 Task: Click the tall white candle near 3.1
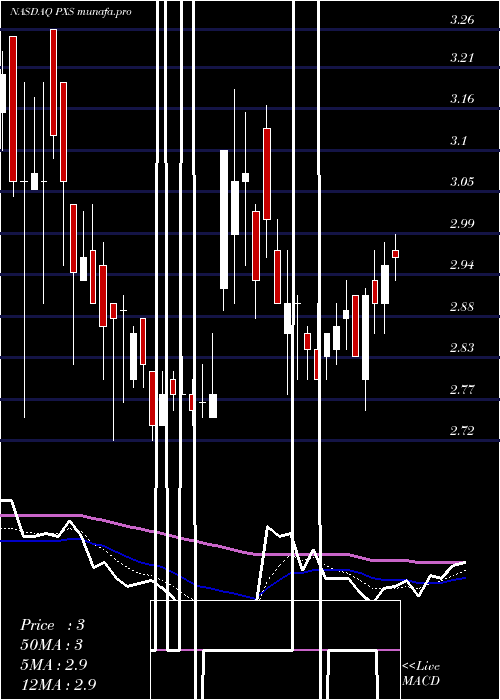pyautogui.click(x=224, y=220)
